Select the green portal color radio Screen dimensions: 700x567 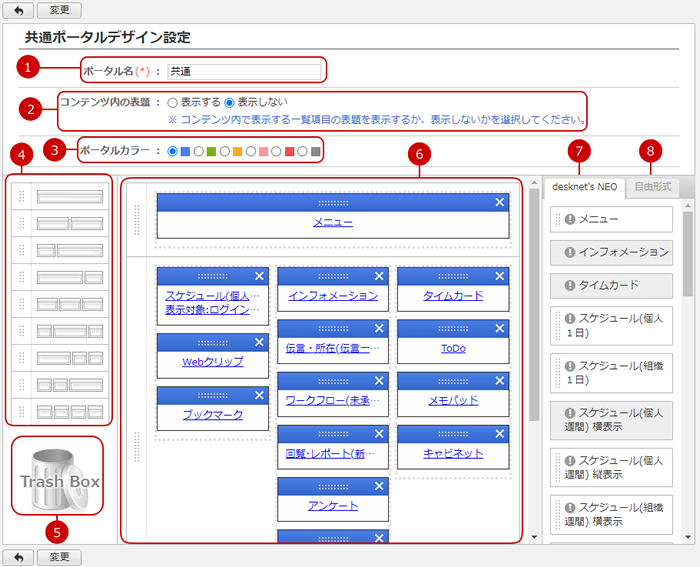pos(199,151)
